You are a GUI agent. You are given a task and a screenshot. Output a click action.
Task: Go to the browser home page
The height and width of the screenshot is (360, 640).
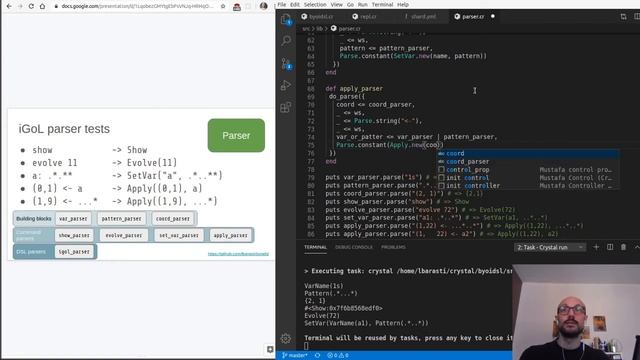[42, 6]
